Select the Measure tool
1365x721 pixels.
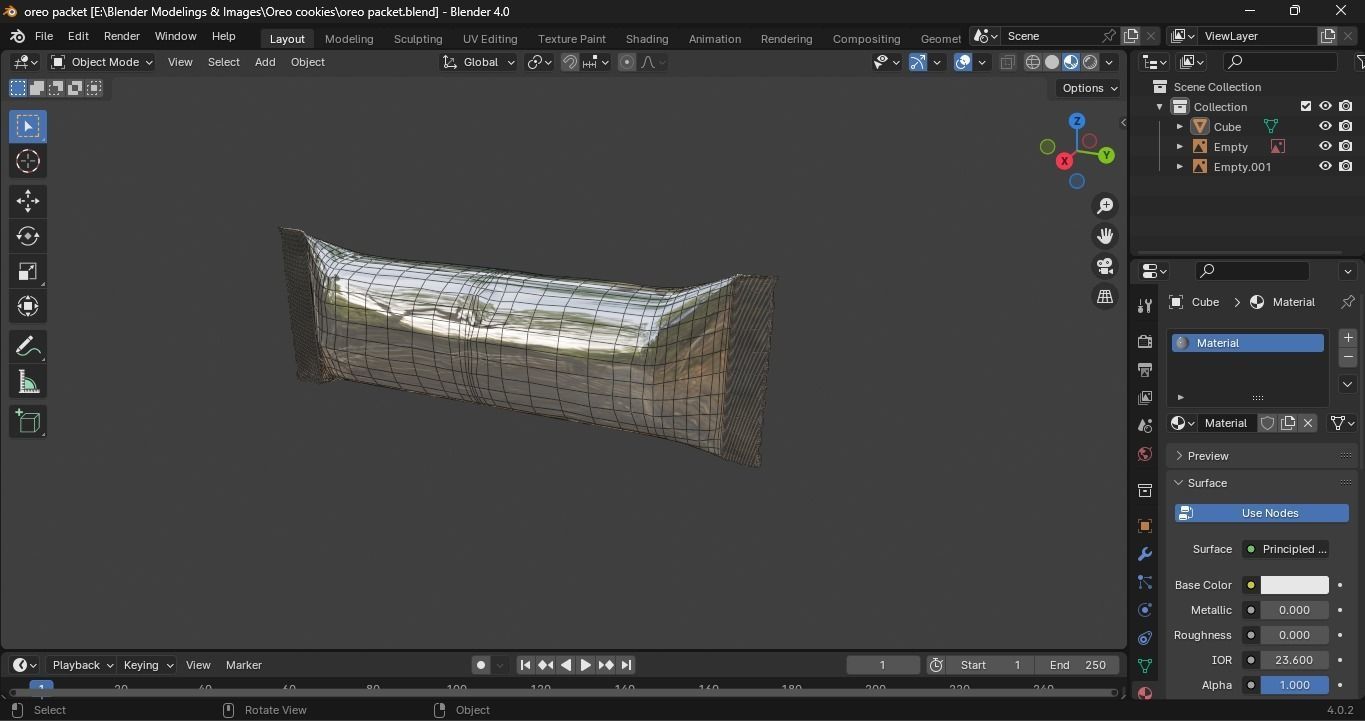click(x=28, y=382)
